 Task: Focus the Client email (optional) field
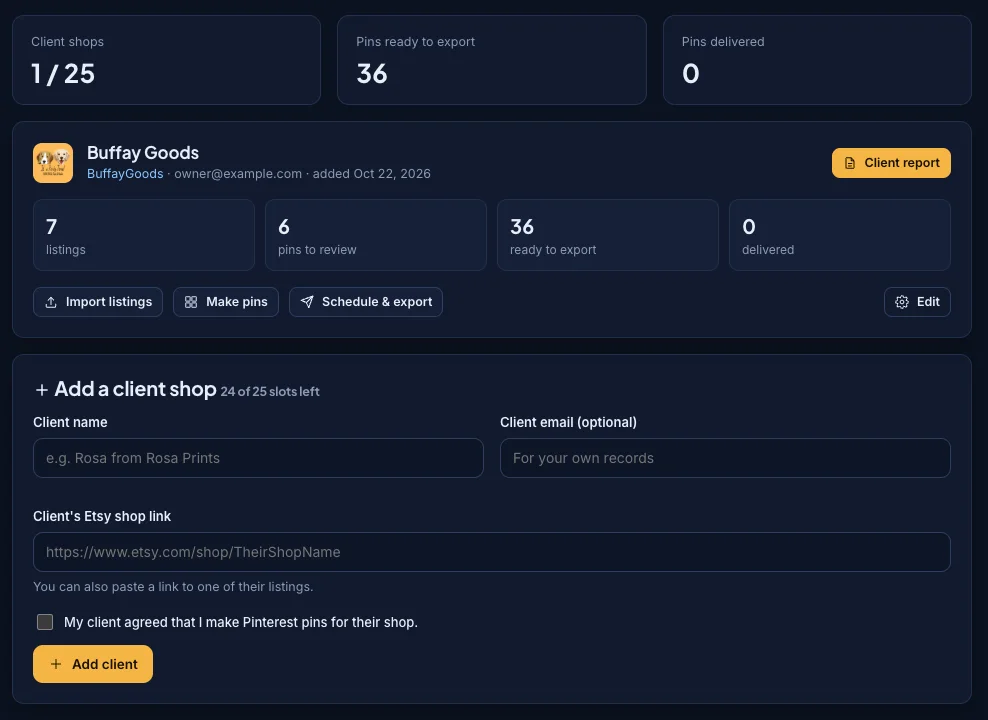click(x=725, y=458)
